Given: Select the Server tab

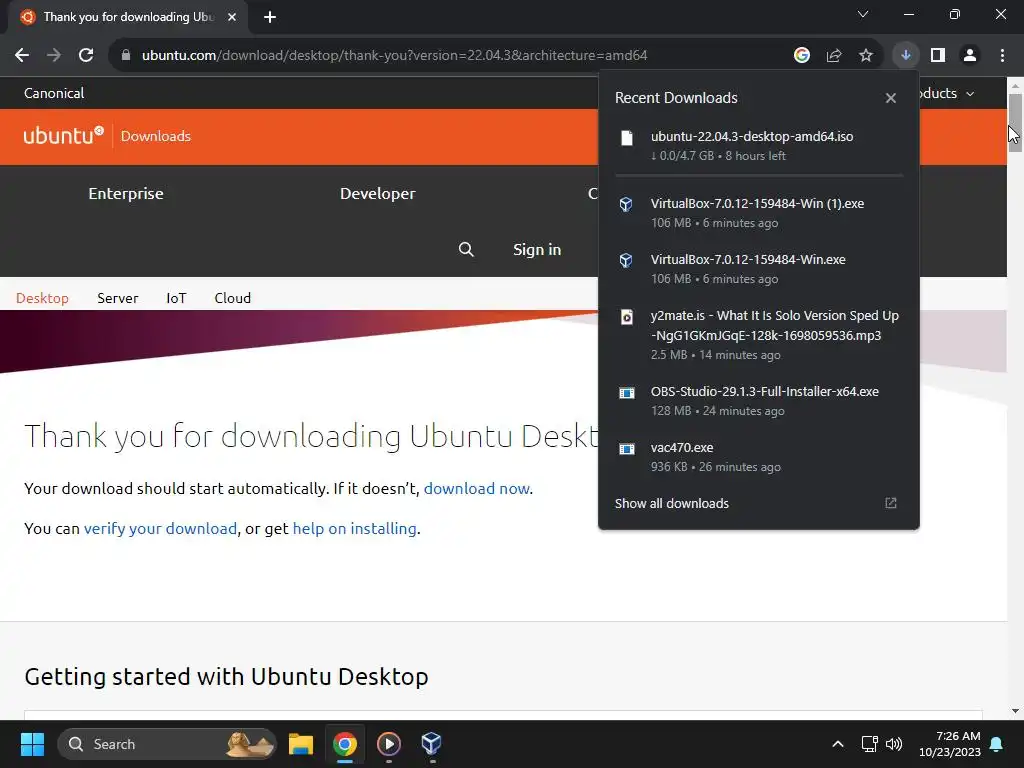Looking at the screenshot, I should click(118, 298).
